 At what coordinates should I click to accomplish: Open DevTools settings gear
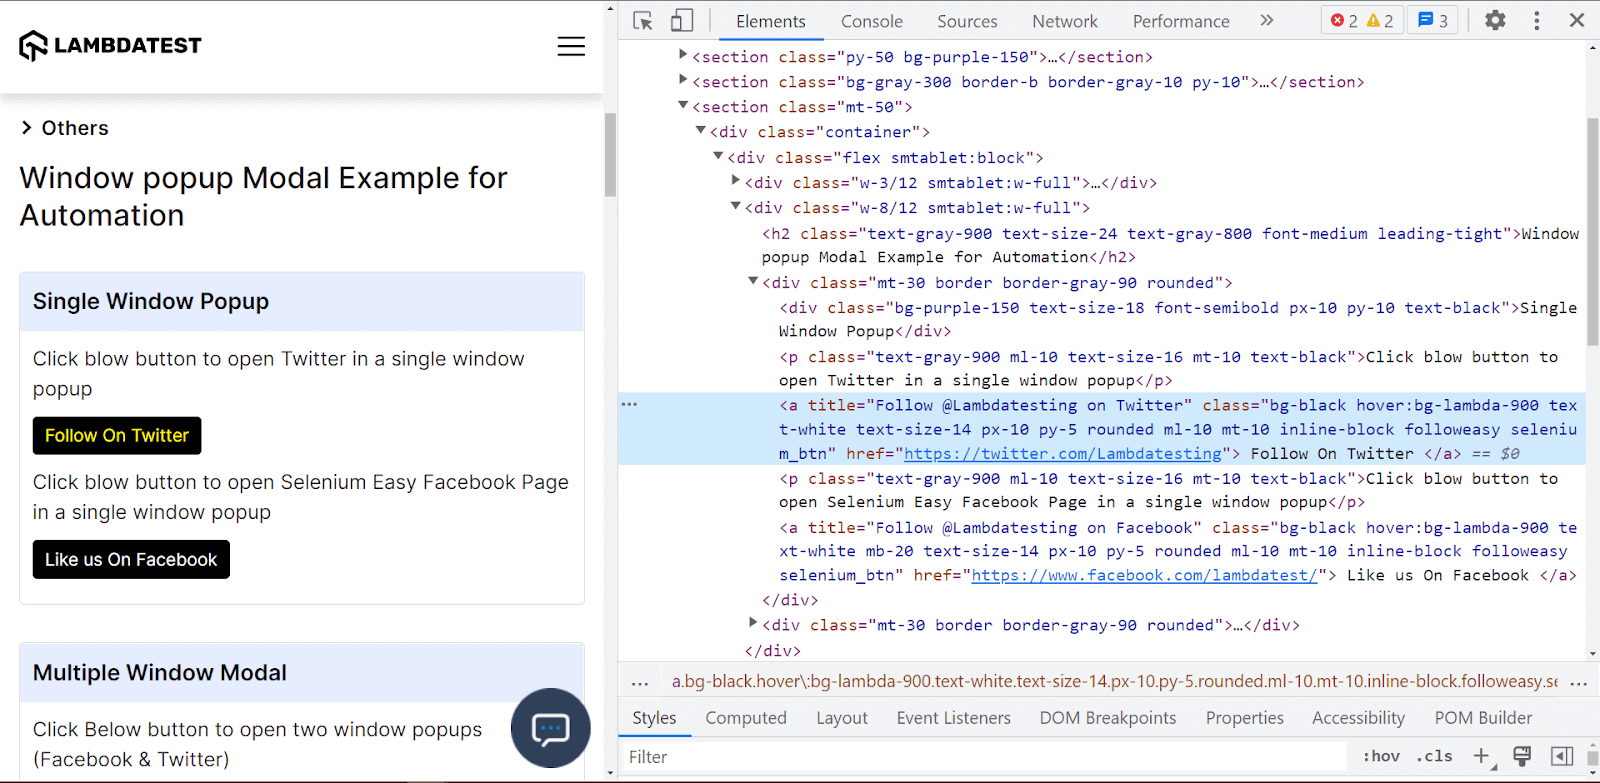click(x=1495, y=21)
